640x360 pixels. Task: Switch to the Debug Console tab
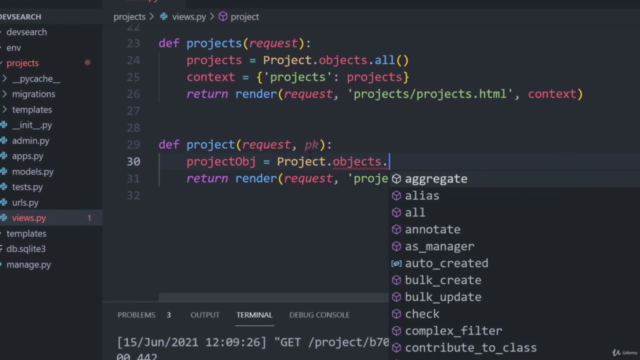point(319,315)
